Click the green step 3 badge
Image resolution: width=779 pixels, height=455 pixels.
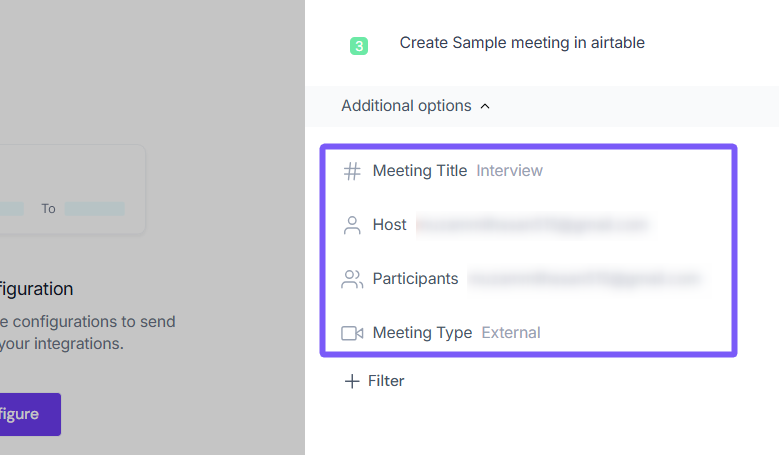[359, 45]
